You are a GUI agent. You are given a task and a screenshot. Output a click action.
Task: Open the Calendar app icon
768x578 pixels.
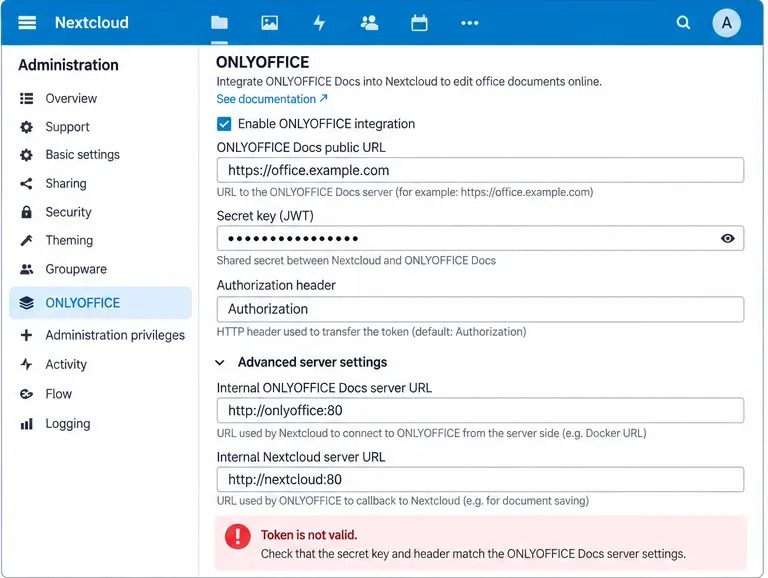click(x=419, y=23)
